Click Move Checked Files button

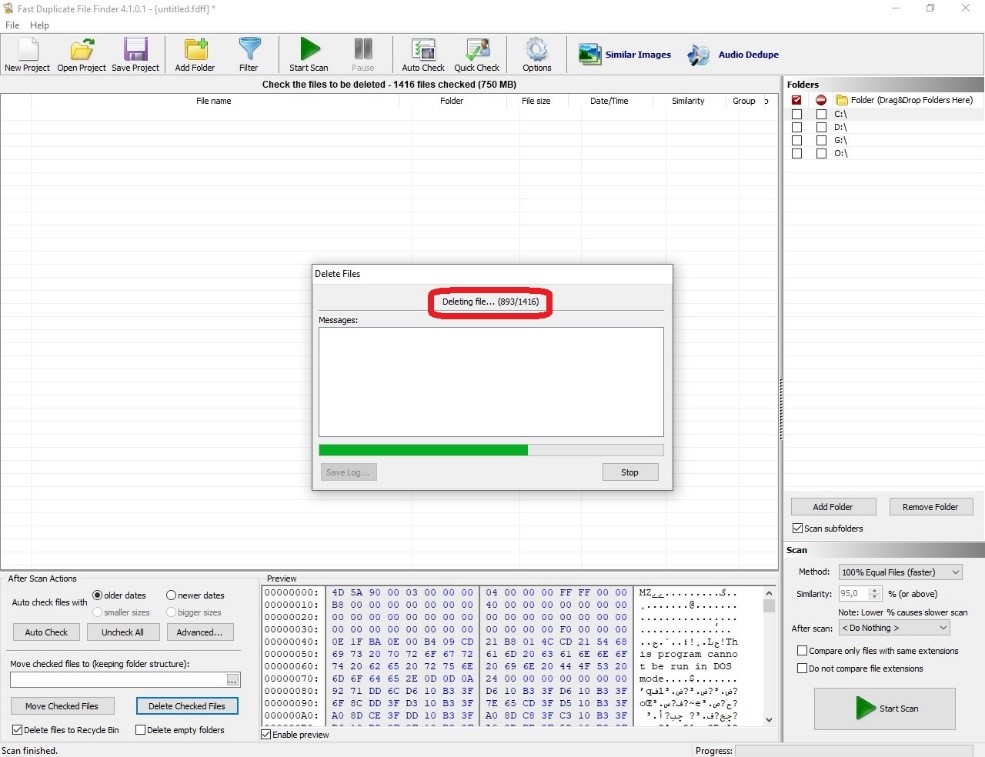62,705
